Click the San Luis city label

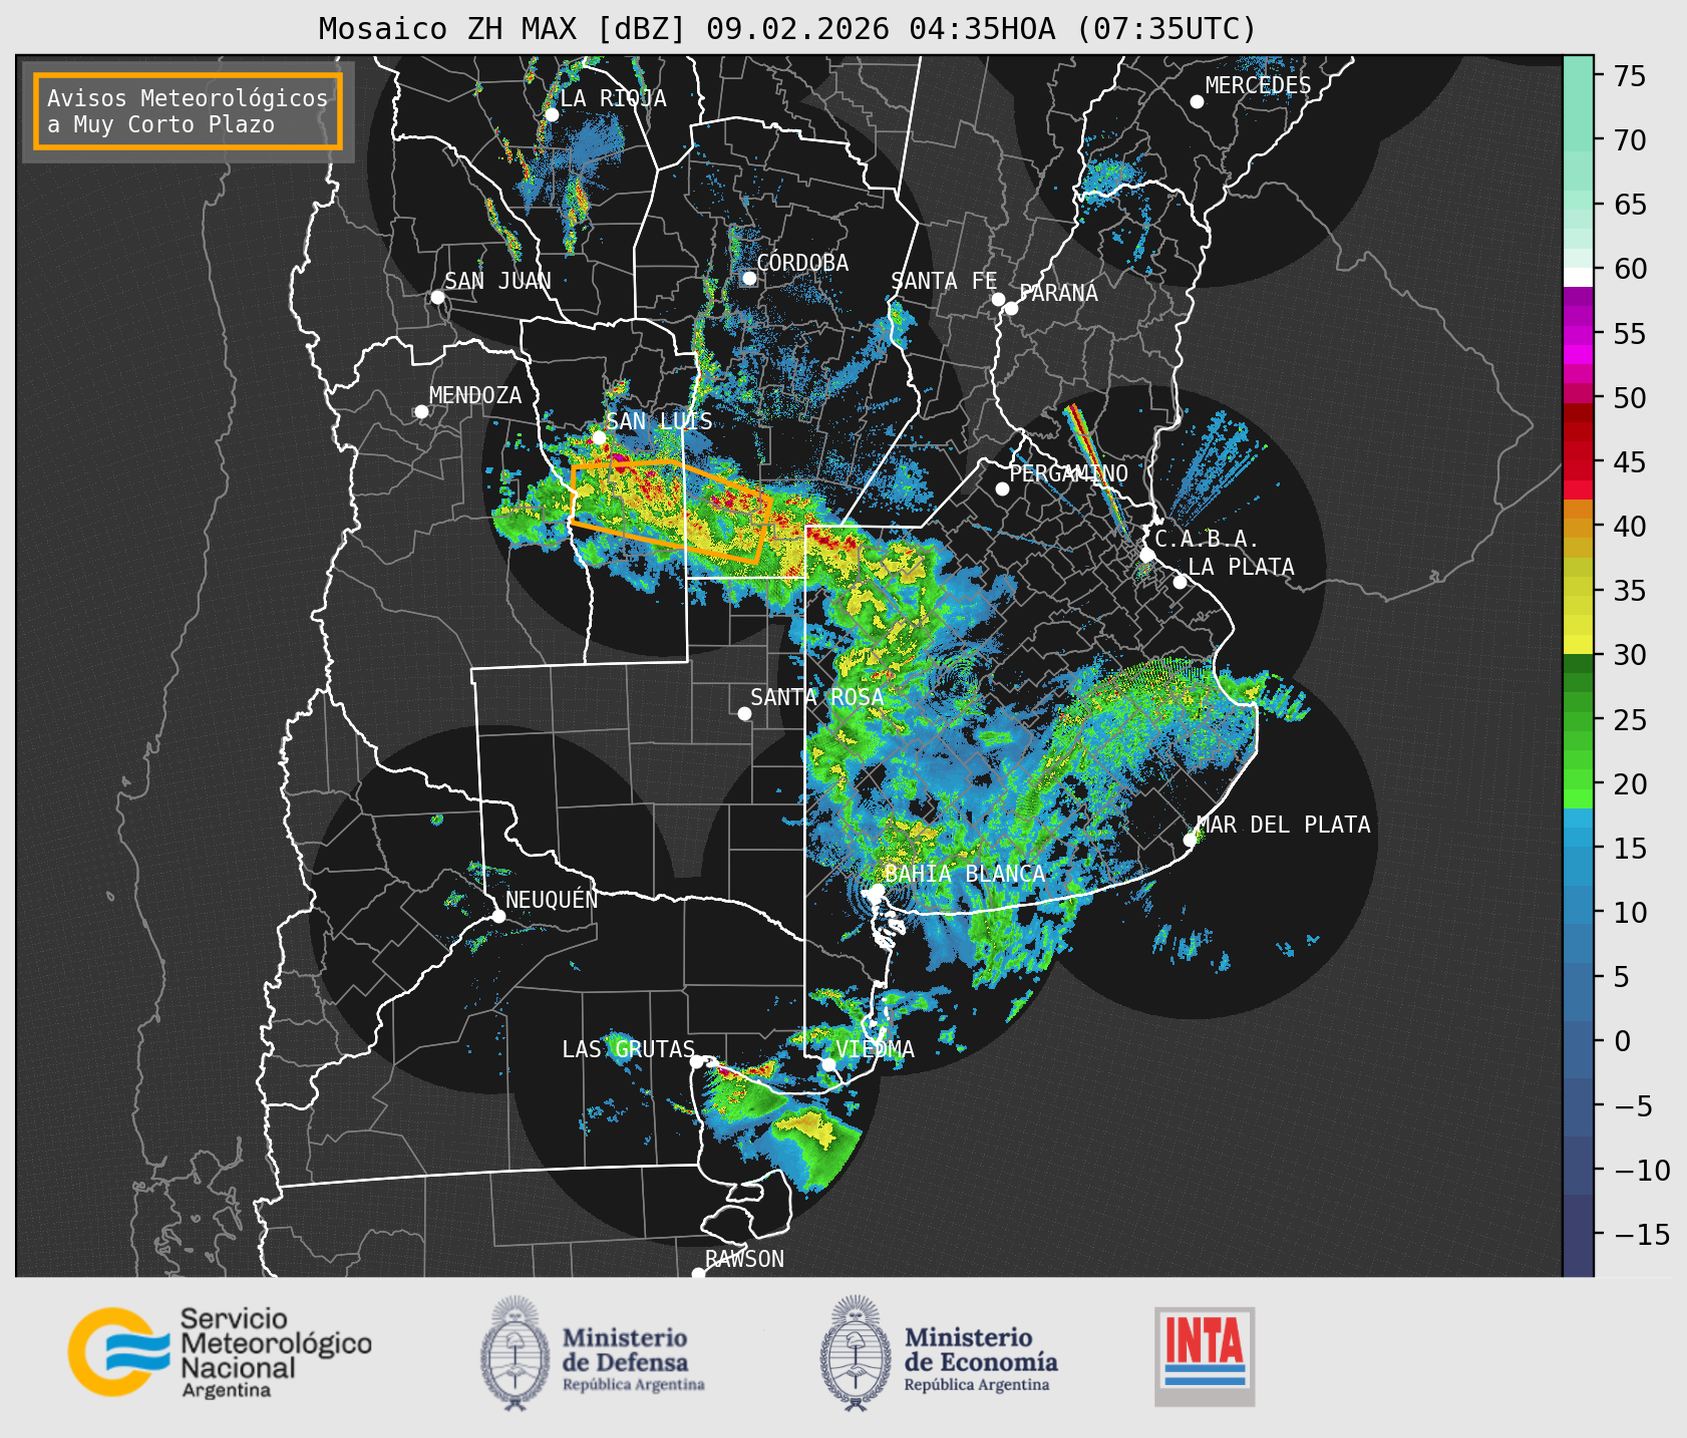click(x=659, y=421)
